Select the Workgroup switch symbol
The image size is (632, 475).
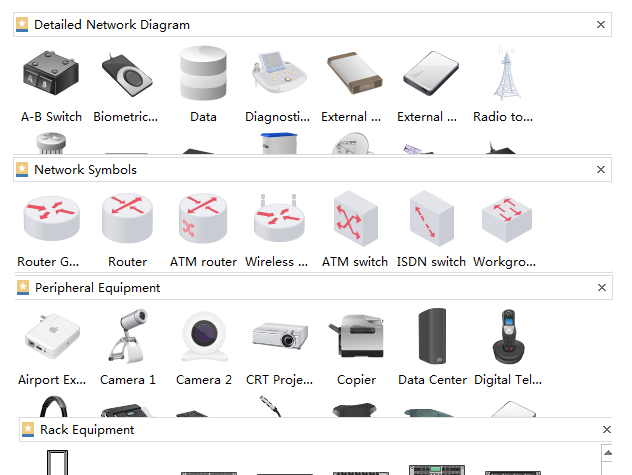tap(507, 218)
